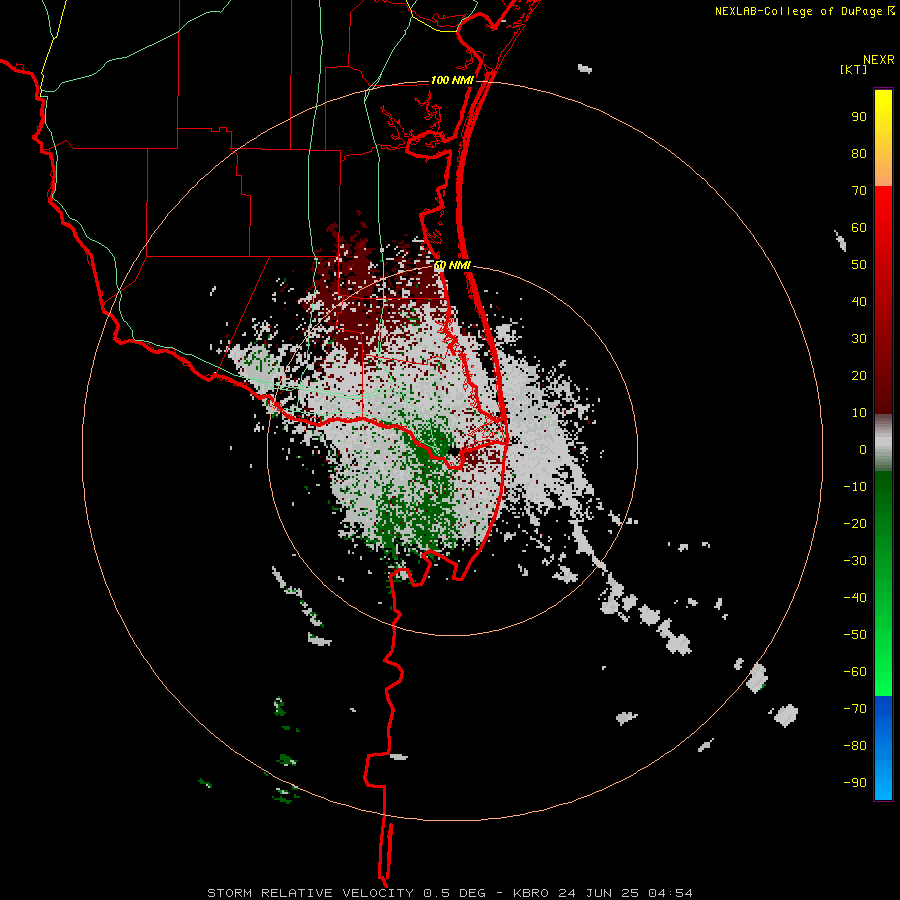Click the 80 value on velocity scale
This screenshot has width=900, height=900.
pos(859,154)
